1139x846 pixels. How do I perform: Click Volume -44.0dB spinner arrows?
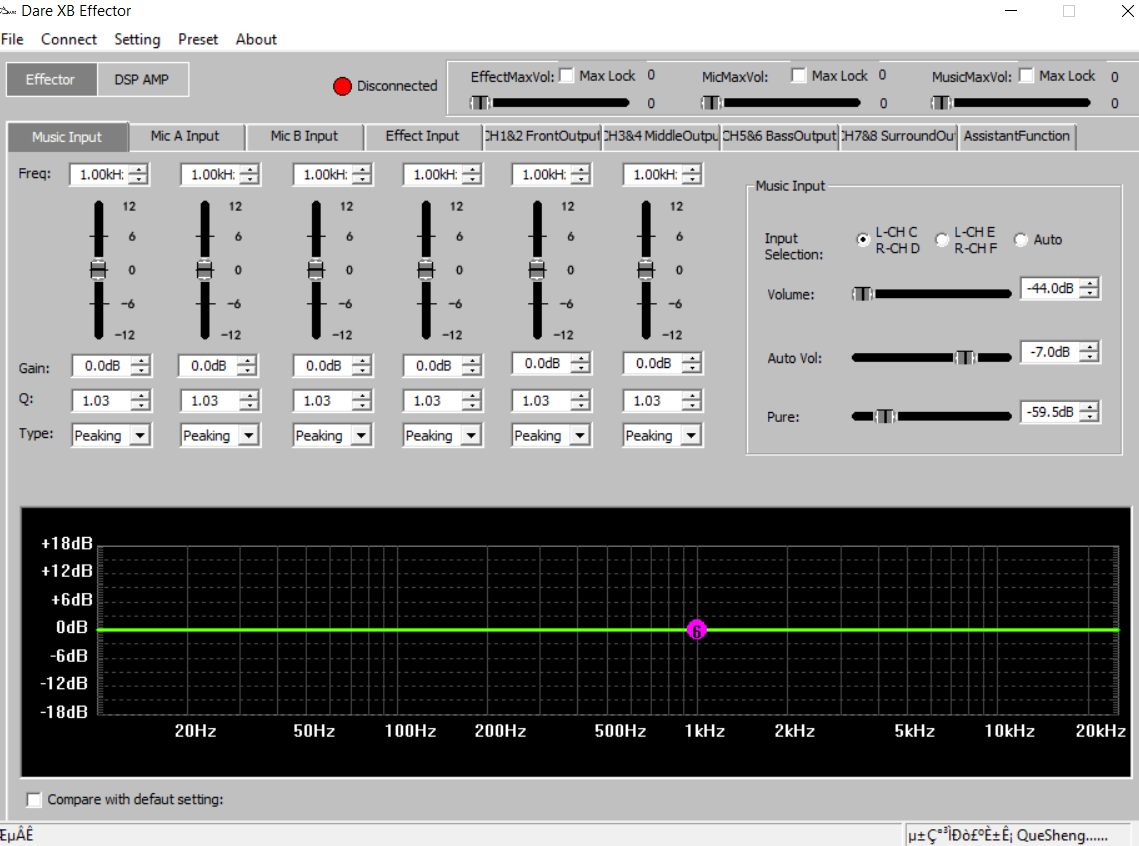(1089, 288)
